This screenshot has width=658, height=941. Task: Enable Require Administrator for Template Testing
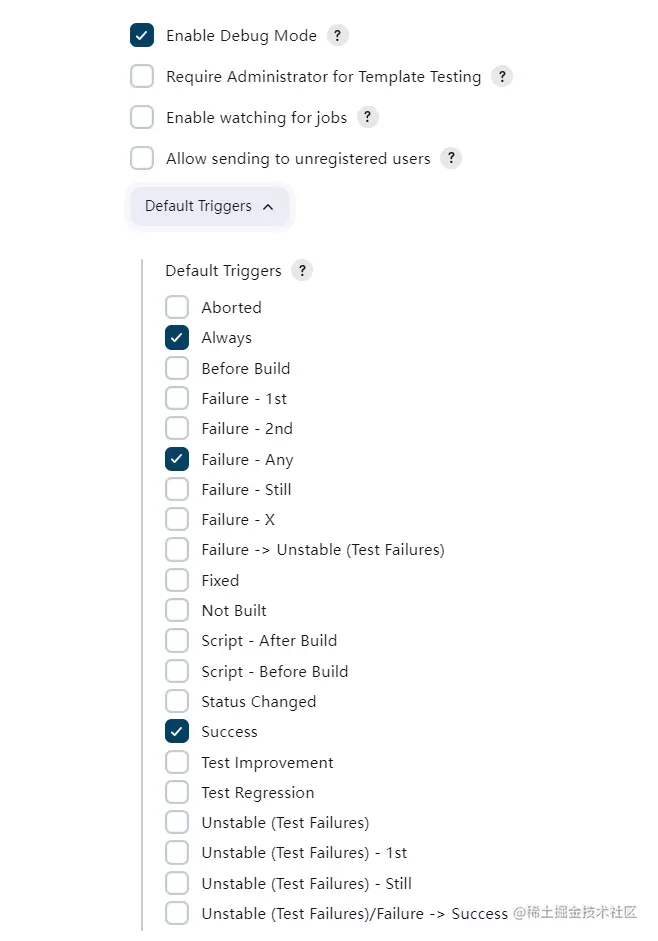142,77
